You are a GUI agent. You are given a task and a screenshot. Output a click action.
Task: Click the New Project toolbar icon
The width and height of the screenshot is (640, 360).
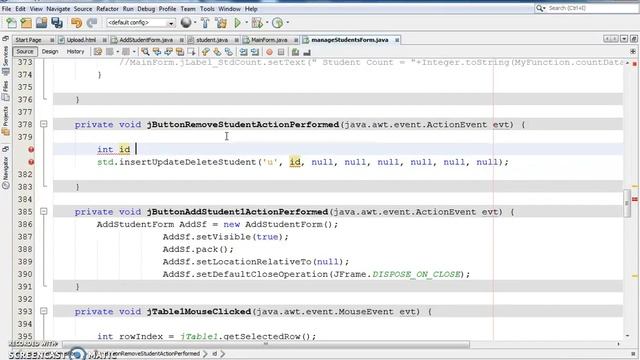click(26, 23)
